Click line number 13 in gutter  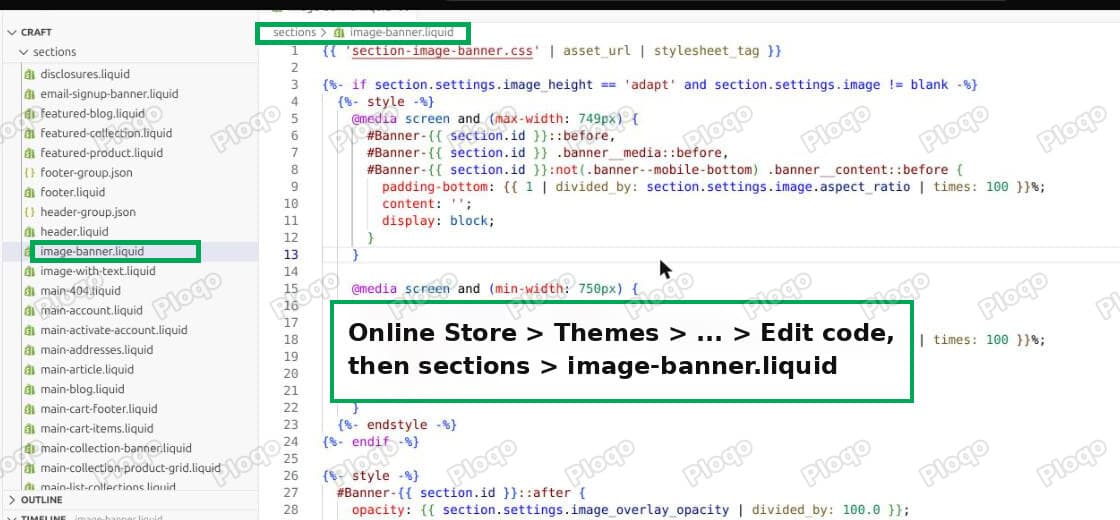click(291, 255)
